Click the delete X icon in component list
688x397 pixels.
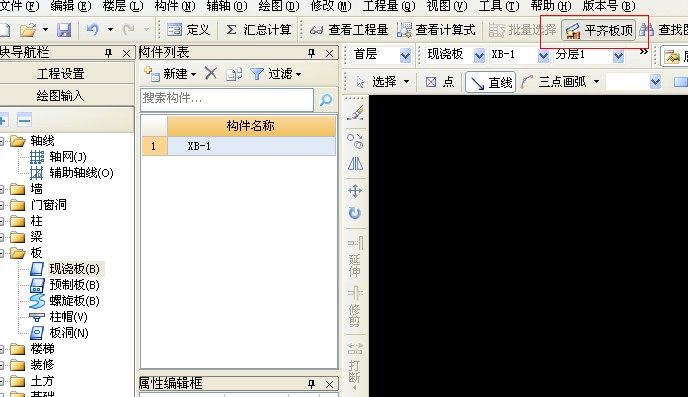click(211, 73)
